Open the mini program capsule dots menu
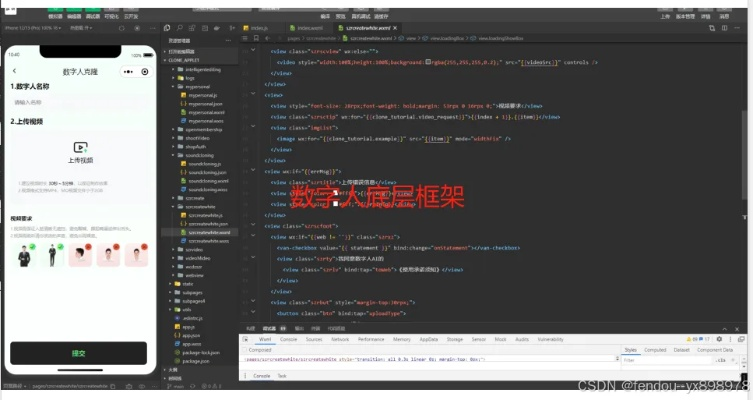The image size is (753, 400). point(128,72)
